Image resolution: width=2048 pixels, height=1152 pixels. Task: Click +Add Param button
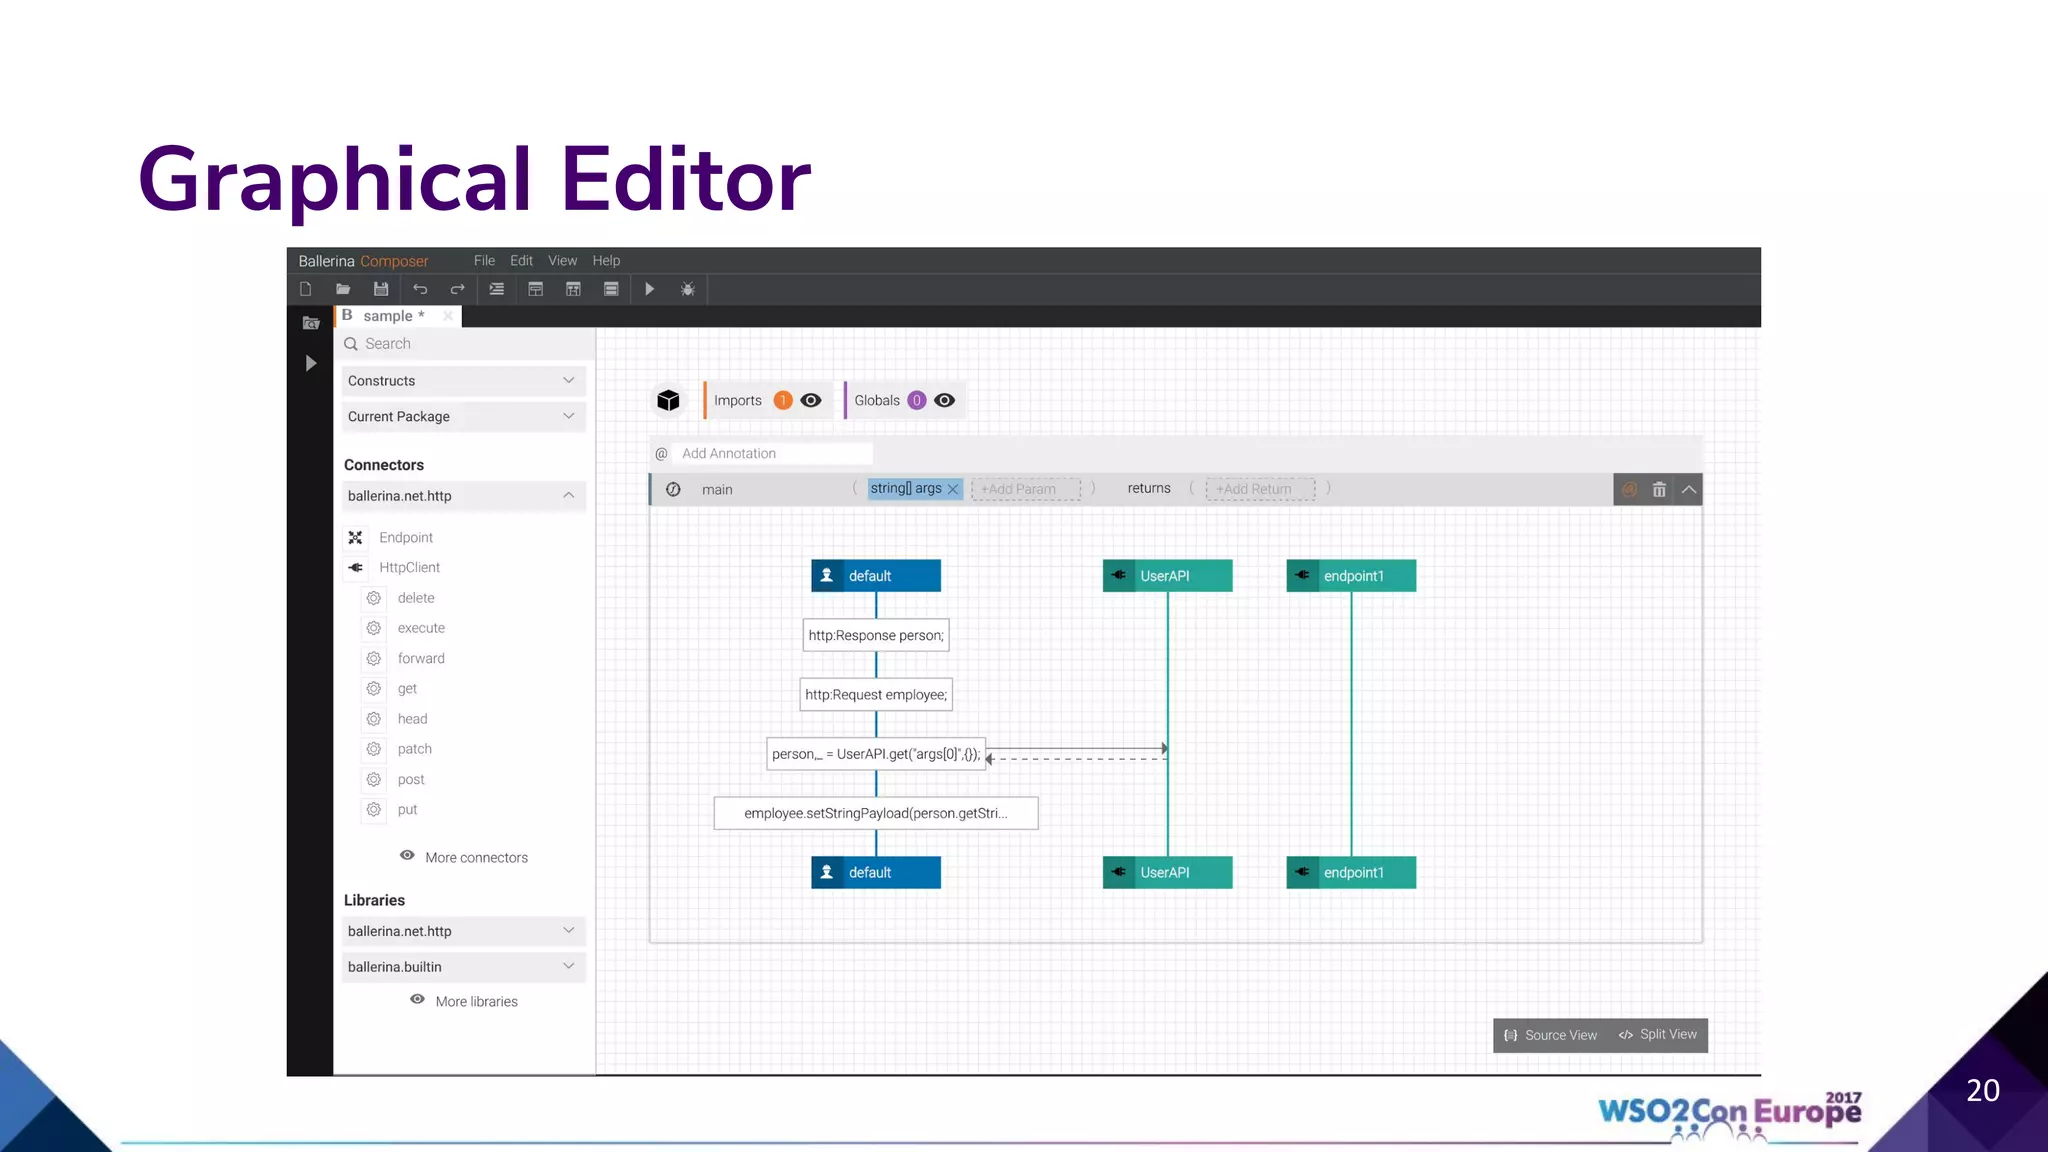1025,489
